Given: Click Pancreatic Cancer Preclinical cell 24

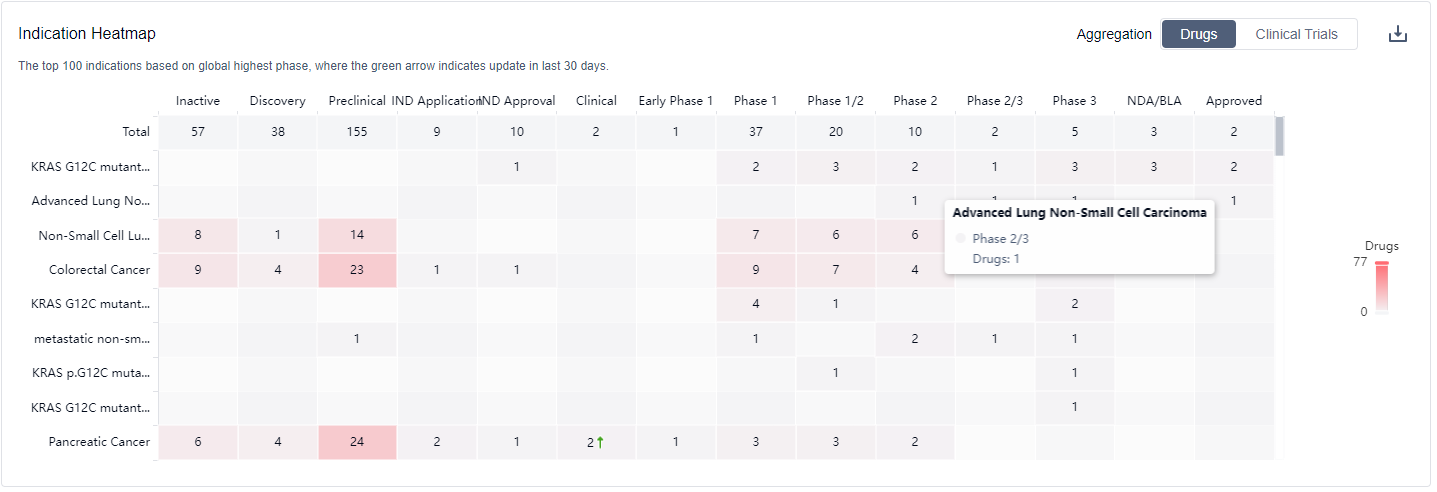Looking at the screenshot, I should click(x=357, y=442).
